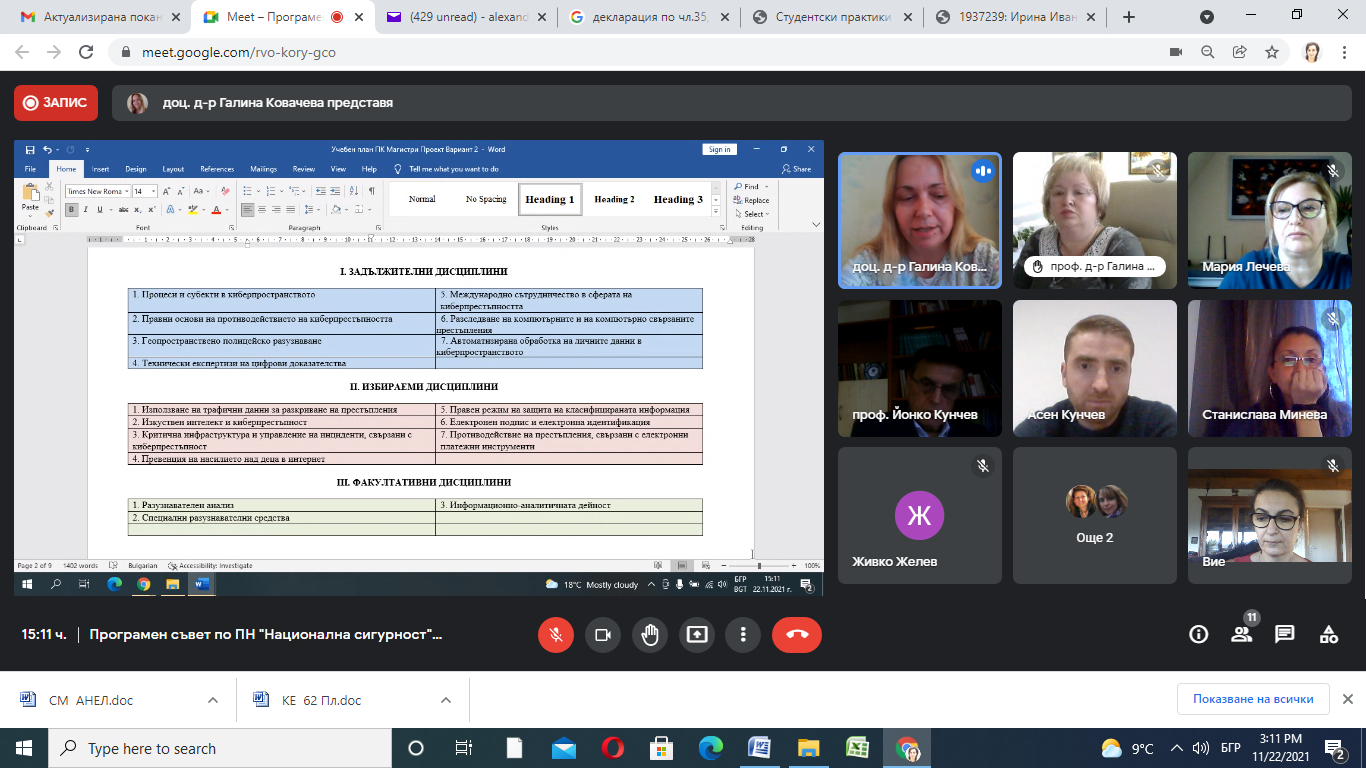Select Мария Лечева video tile
1366x768 pixels.
coord(1270,220)
